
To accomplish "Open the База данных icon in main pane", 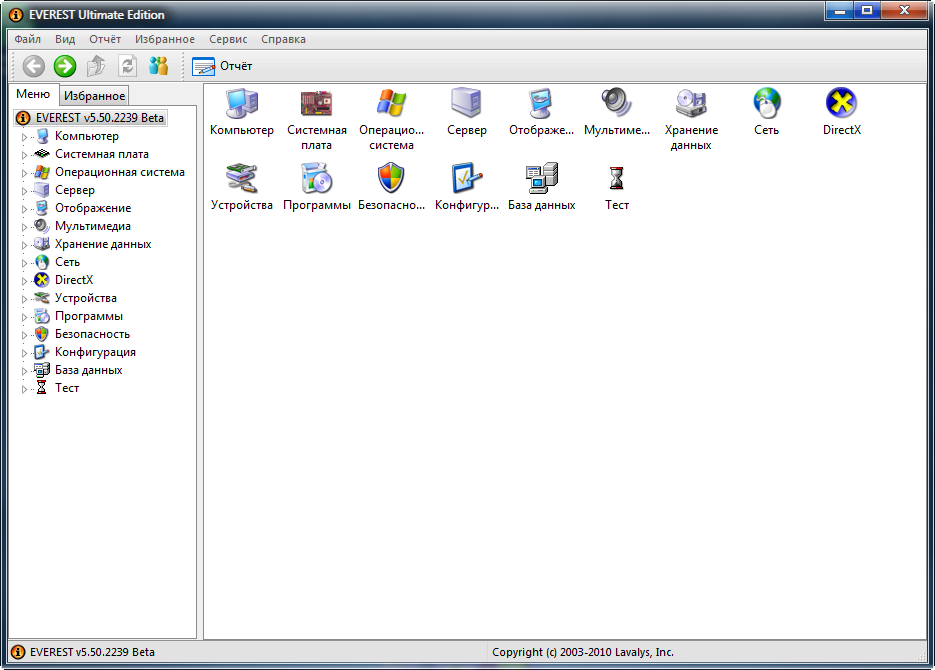I will click(x=541, y=178).
